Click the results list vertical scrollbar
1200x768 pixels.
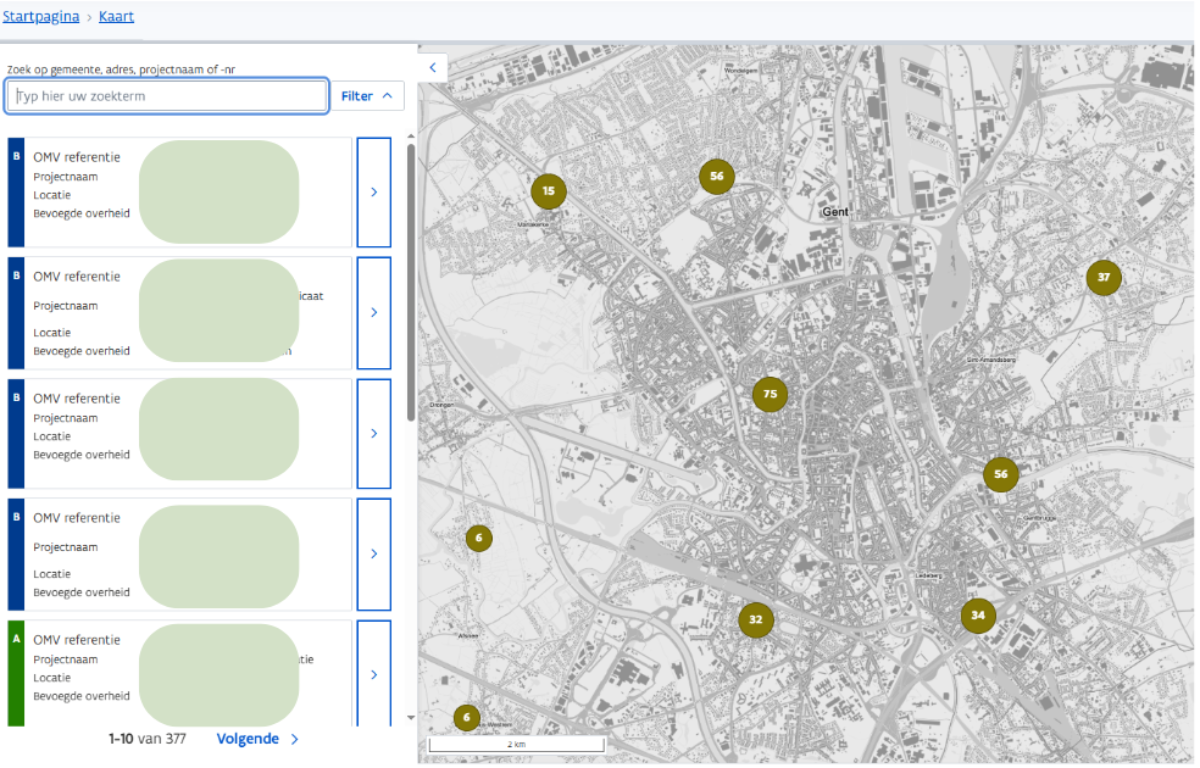click(410, 280)
